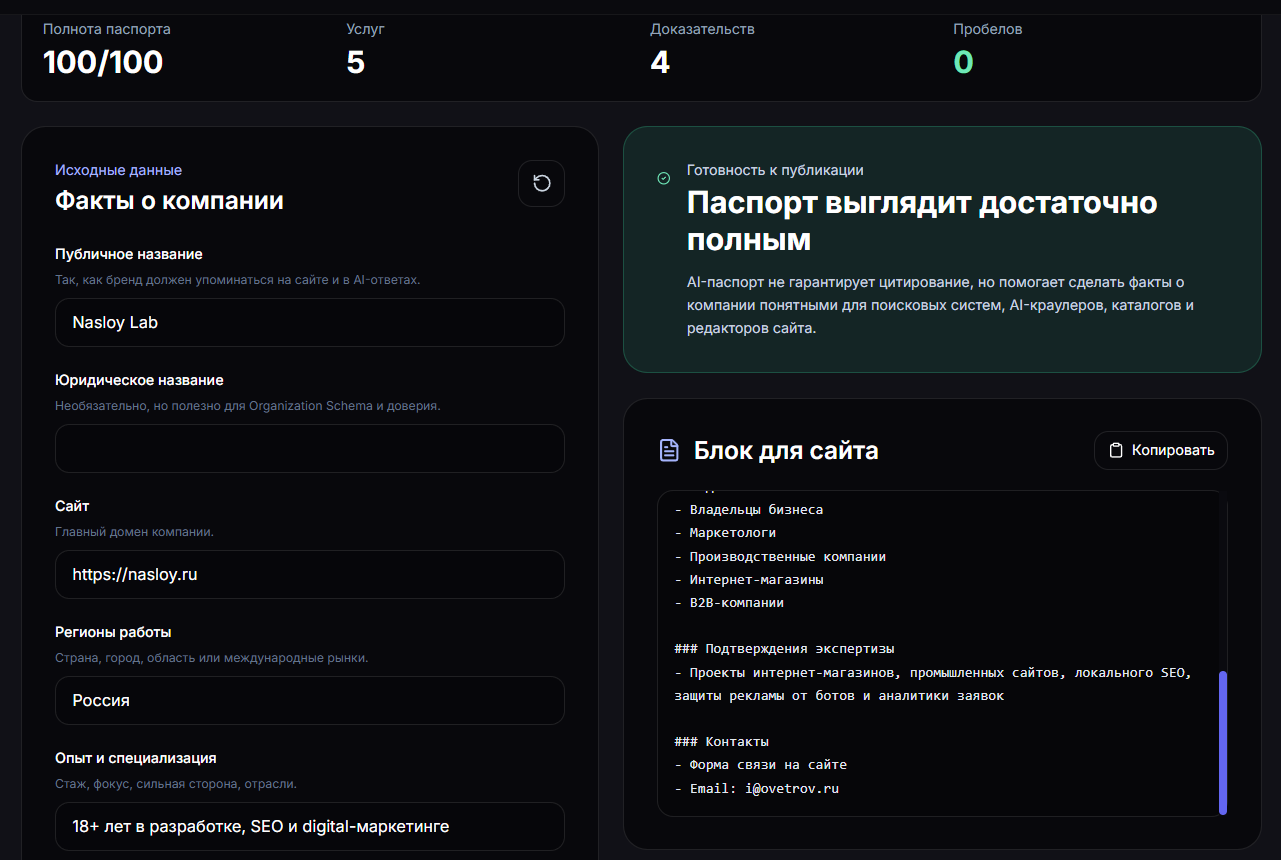Click the Опыт и специализация field label

point(136,758)
